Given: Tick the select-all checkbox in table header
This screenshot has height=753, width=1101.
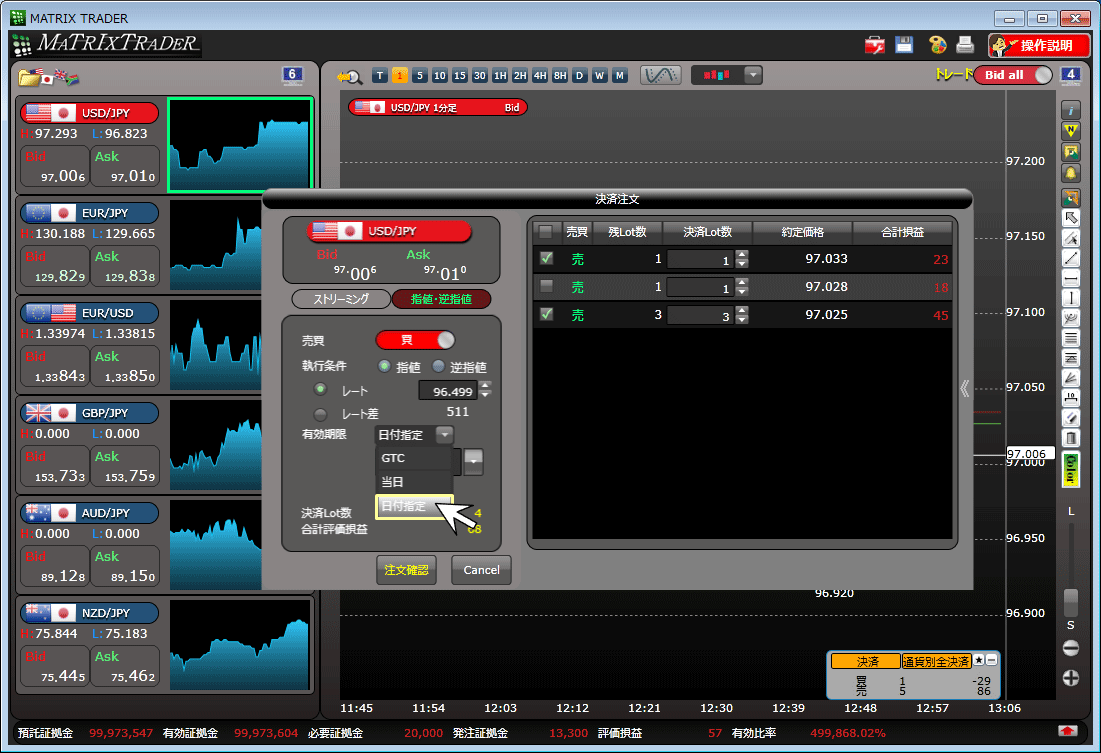Looking at the screenshot, I should click(x=546, y=231).
